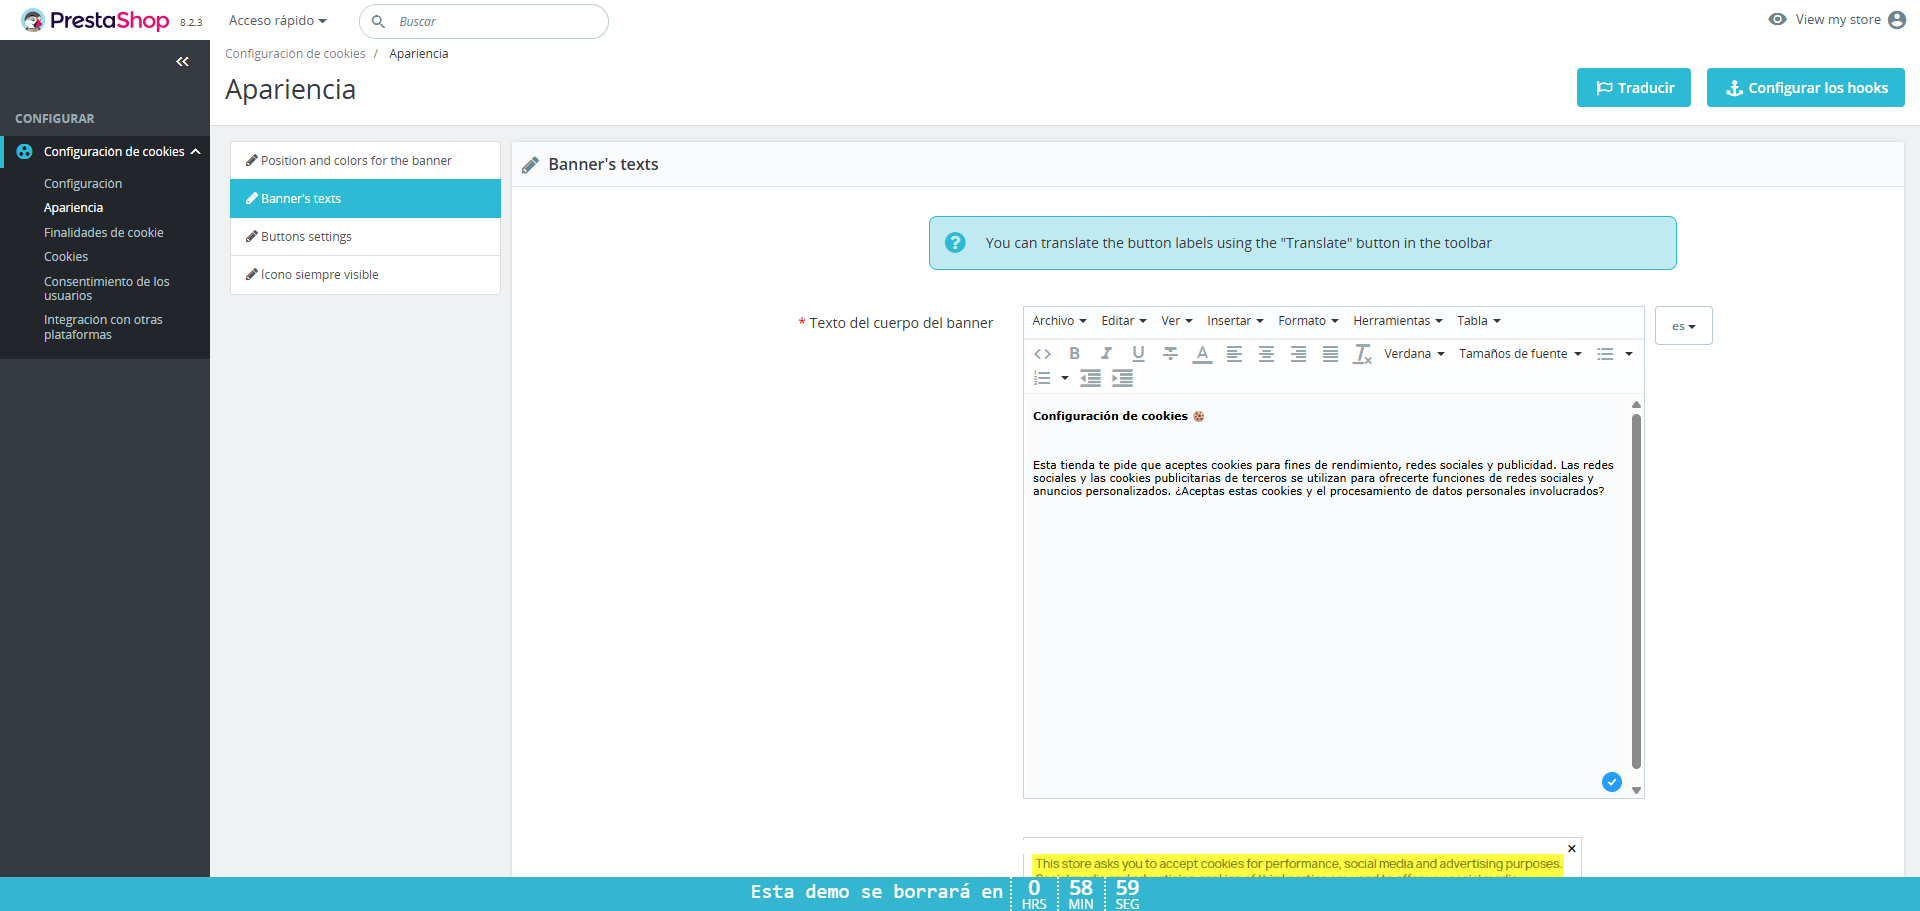Image resolution: width=1920 pixels, height=911 pixels.
Task: Open the es language selector
Action: (1683, 326)
